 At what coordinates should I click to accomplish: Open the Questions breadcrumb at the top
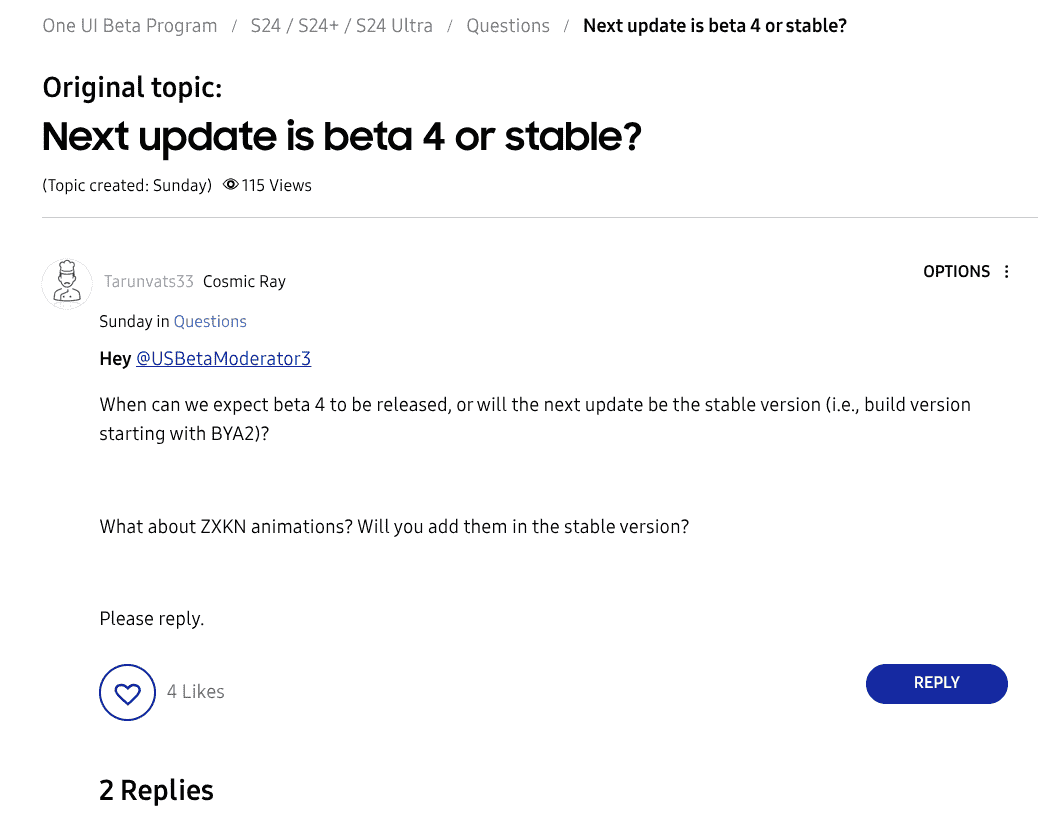(x=508, y=26)
